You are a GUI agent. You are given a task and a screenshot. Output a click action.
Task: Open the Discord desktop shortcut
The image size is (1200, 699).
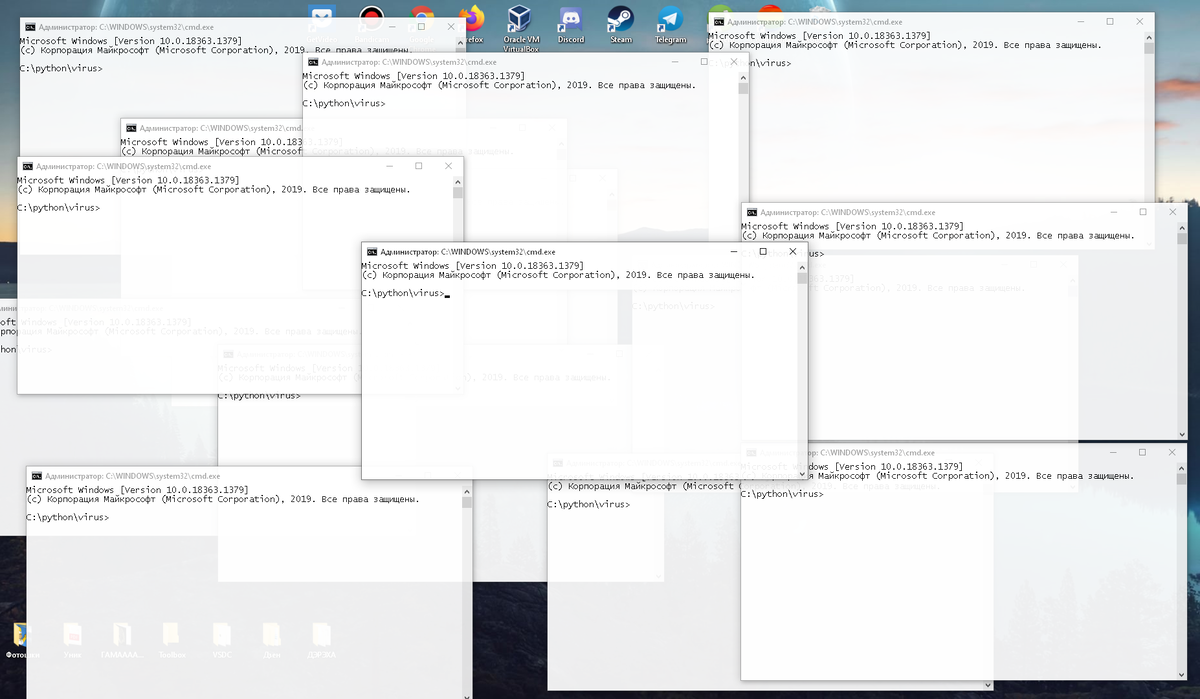pyautogui.click(x=571, y=24)
